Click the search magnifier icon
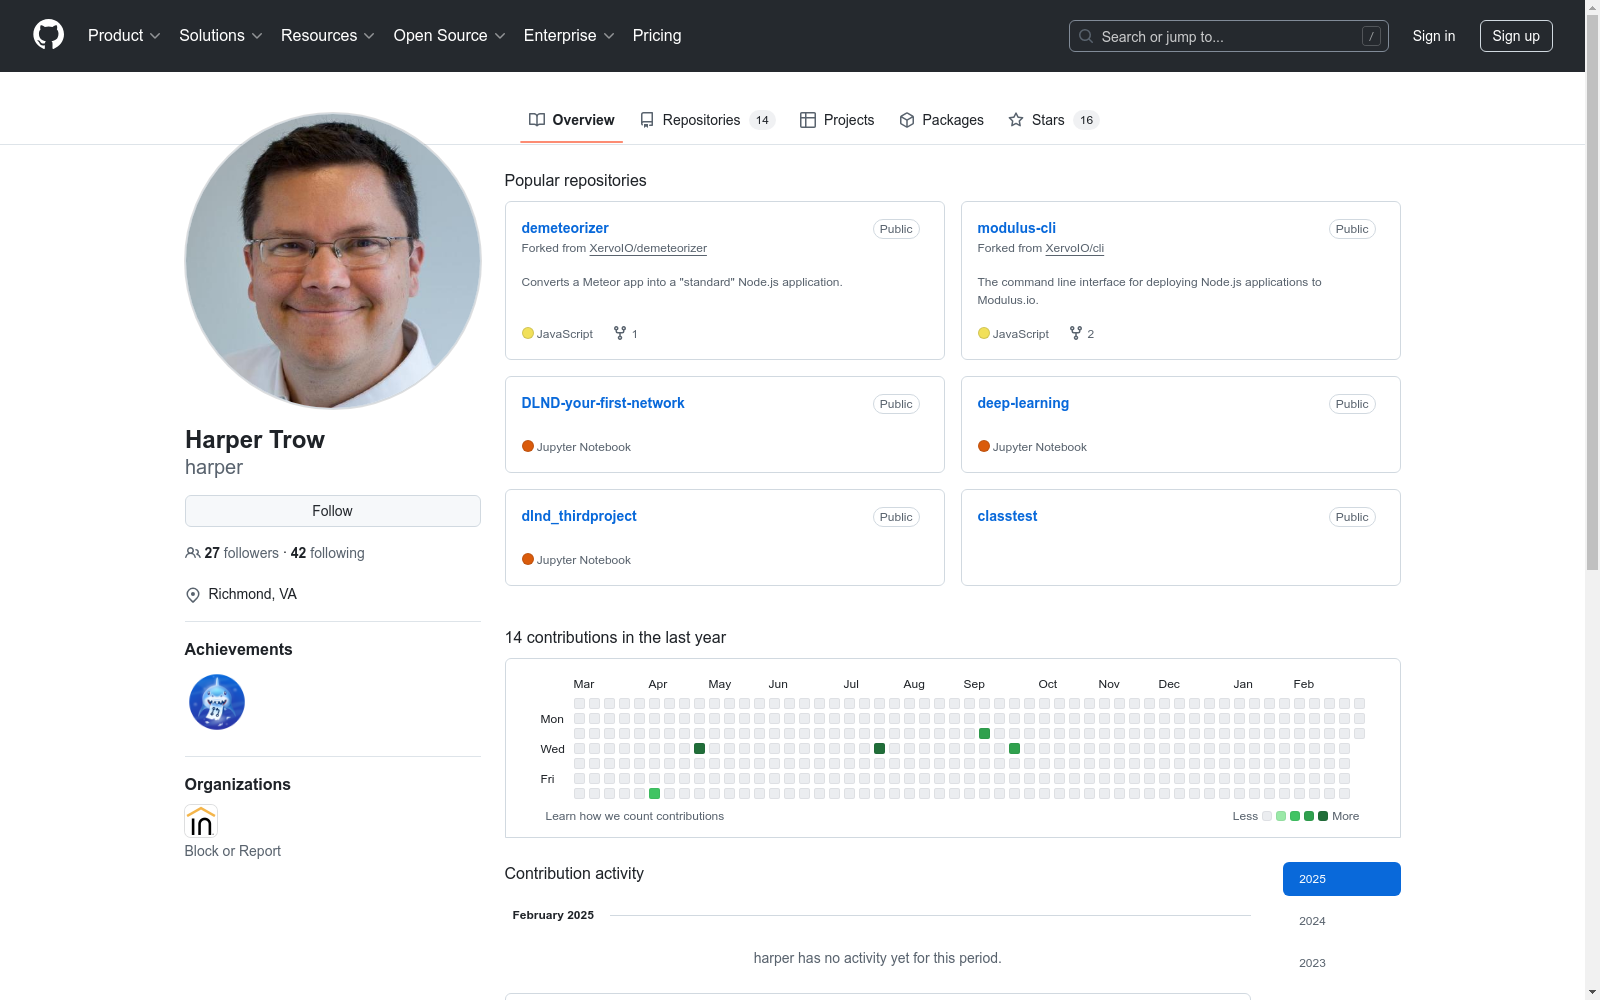Viewport: 1600px width, 1000px height. click(x=1086, y=36)
